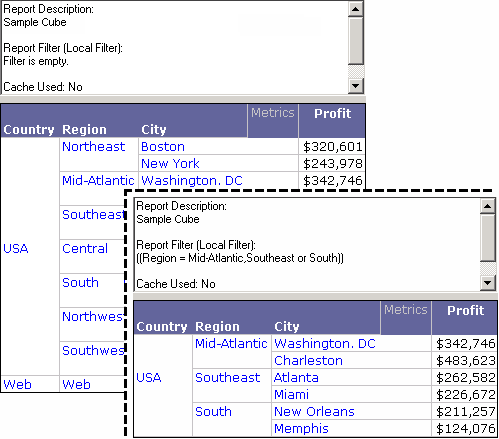Click Charleston in the filtered report
Image resolution: width=499 pixels, height=439 pixels.
(308, 361)
